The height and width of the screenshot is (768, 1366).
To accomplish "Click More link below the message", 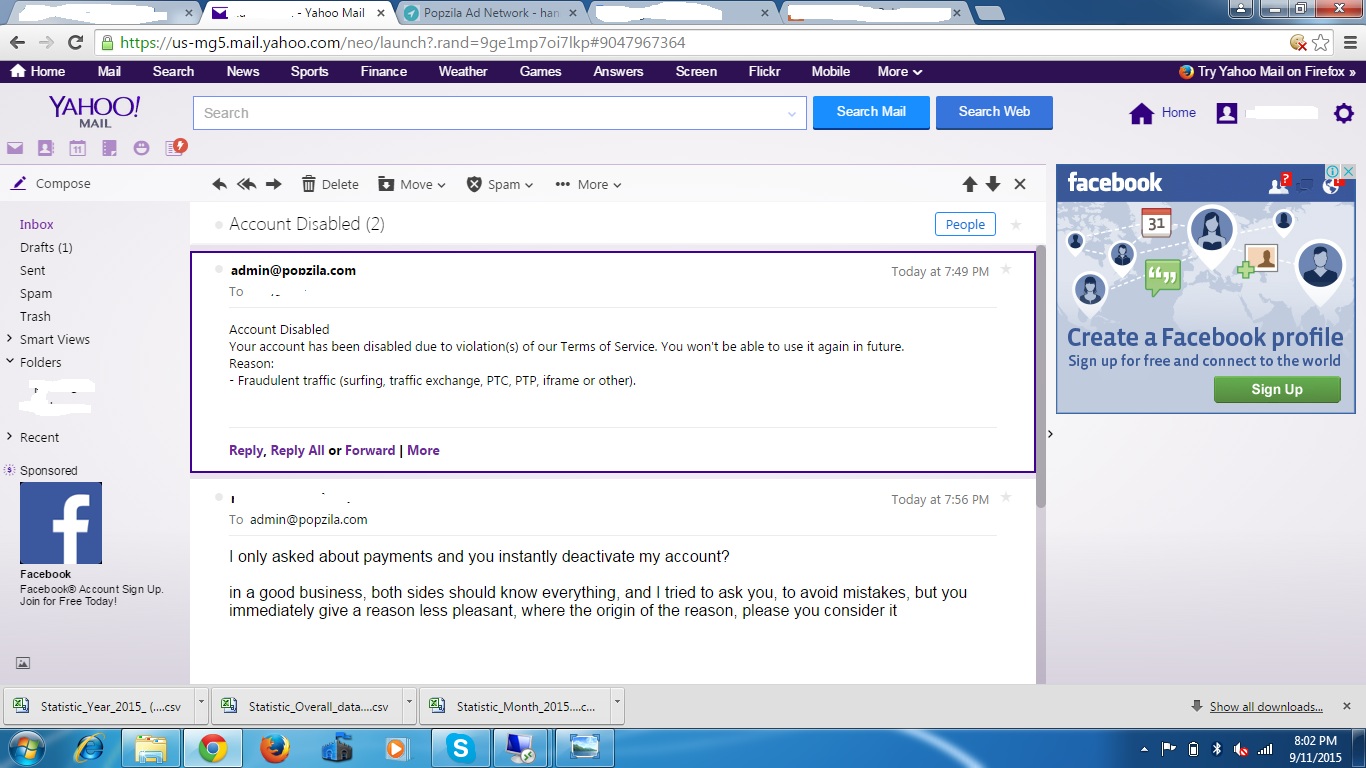I will [423, 450].
